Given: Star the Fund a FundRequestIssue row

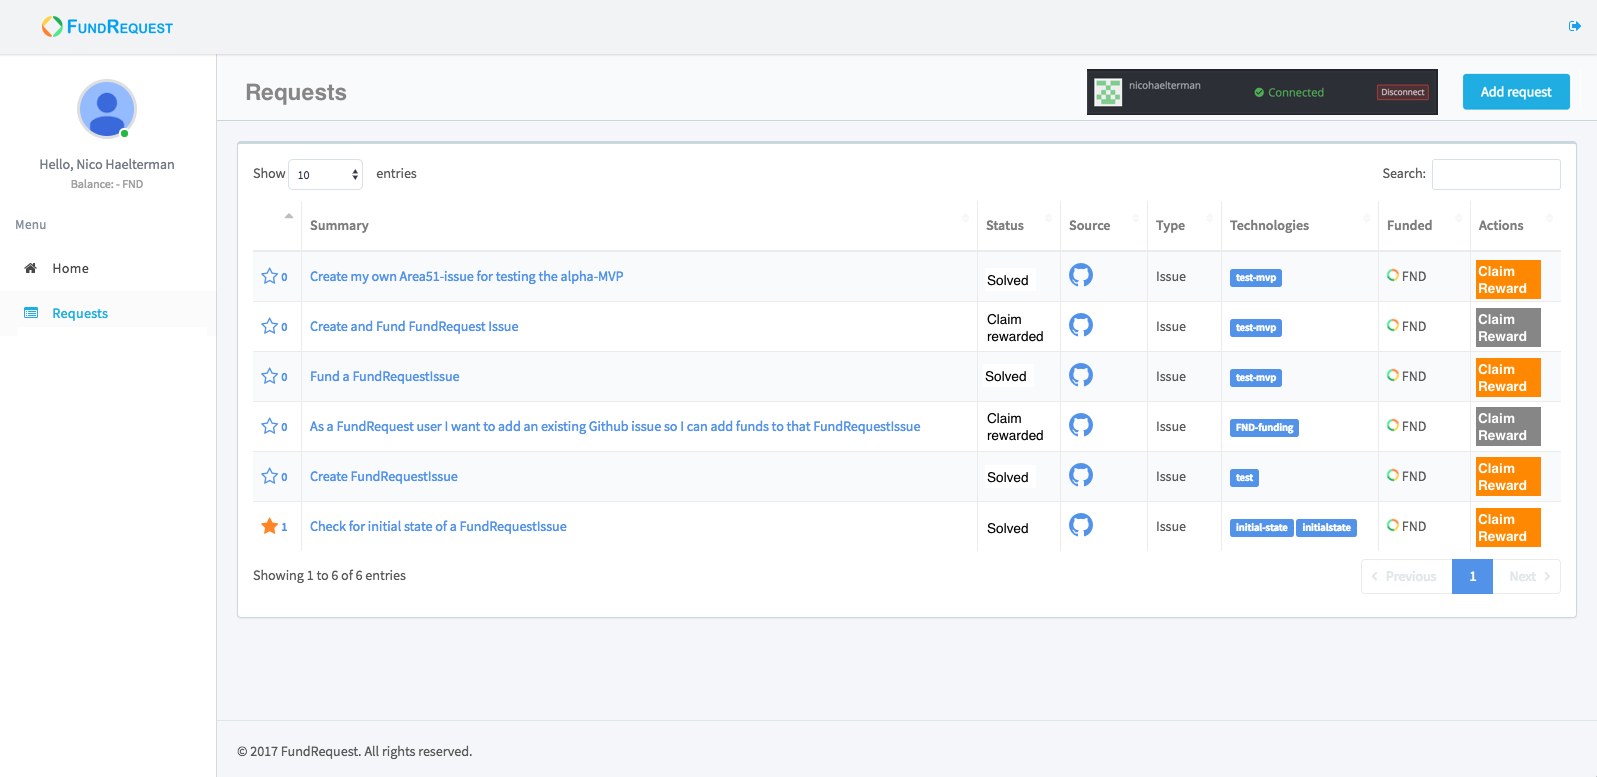Looking at the screenshot, I should point(269,376).
